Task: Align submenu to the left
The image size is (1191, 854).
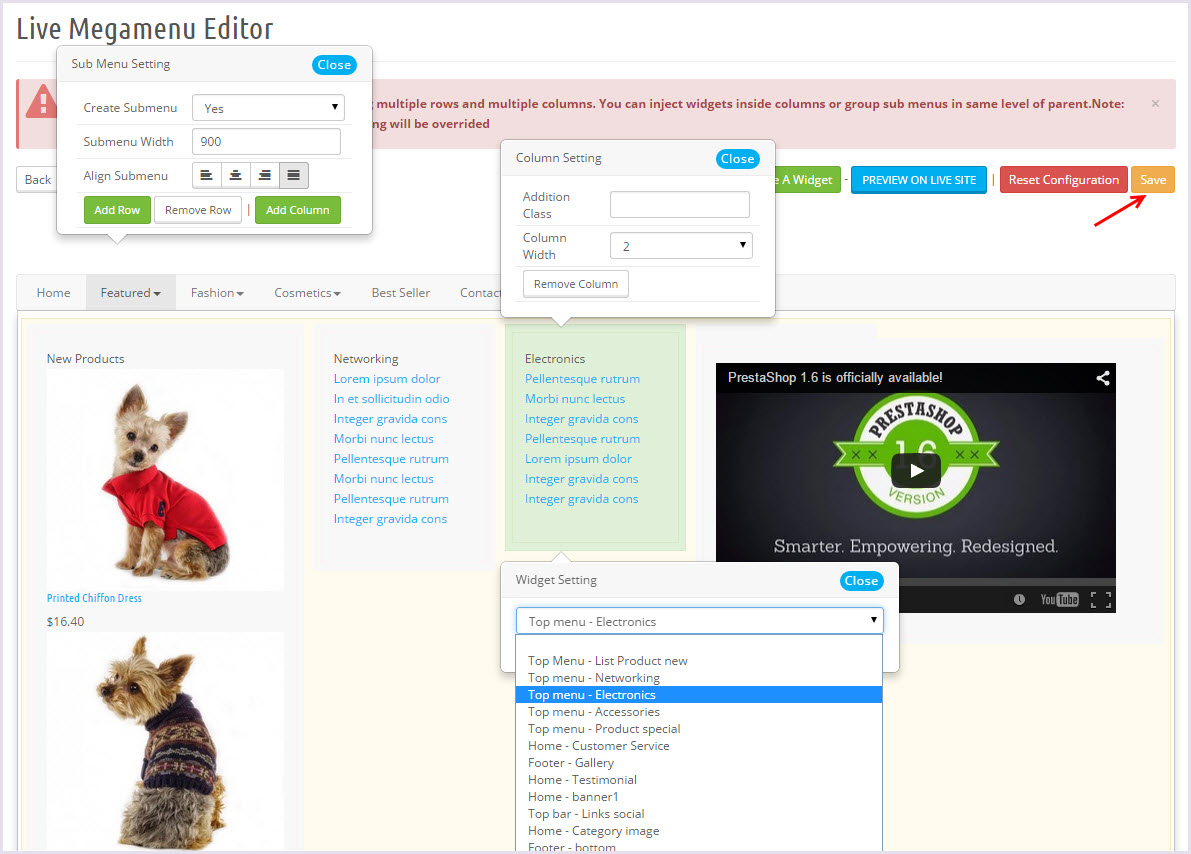Action: [x=206, y=176]
